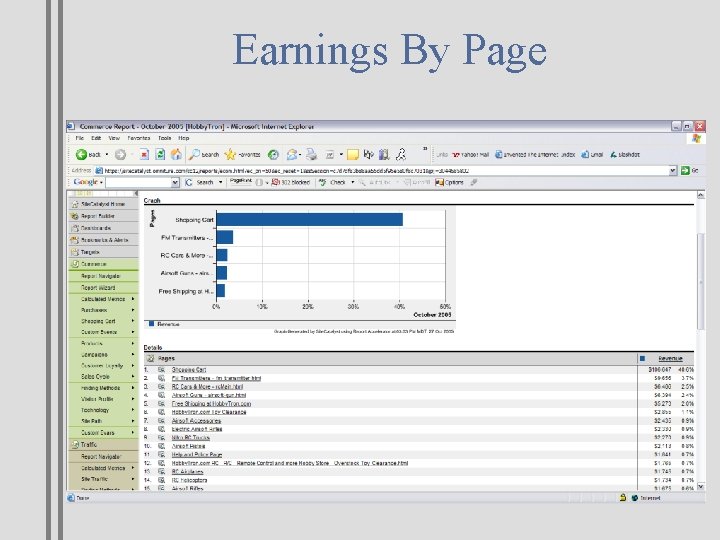Open the FM Transmitters page link

[216, 378]
